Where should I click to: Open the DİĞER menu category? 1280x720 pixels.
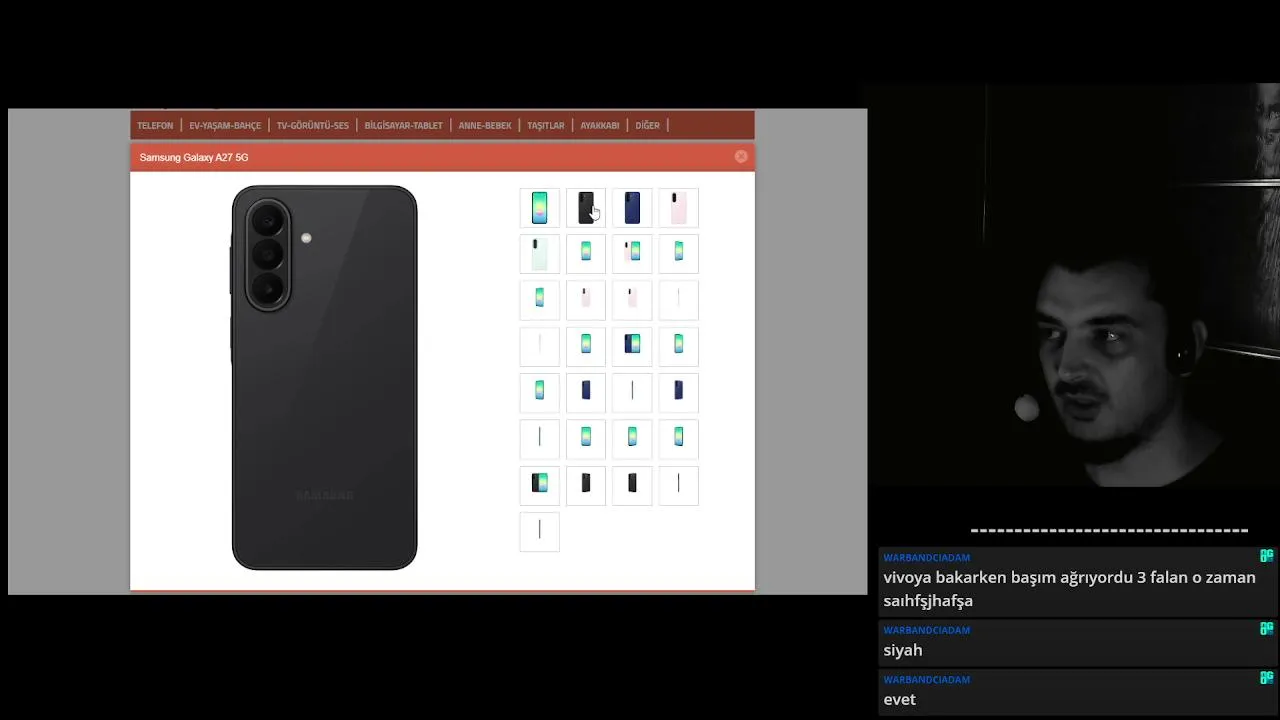pos(648,126)
